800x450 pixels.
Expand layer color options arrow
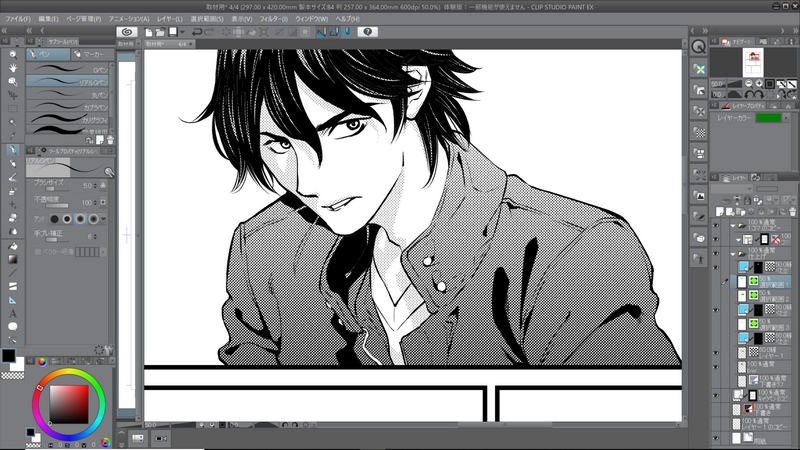tap(787, 118)
